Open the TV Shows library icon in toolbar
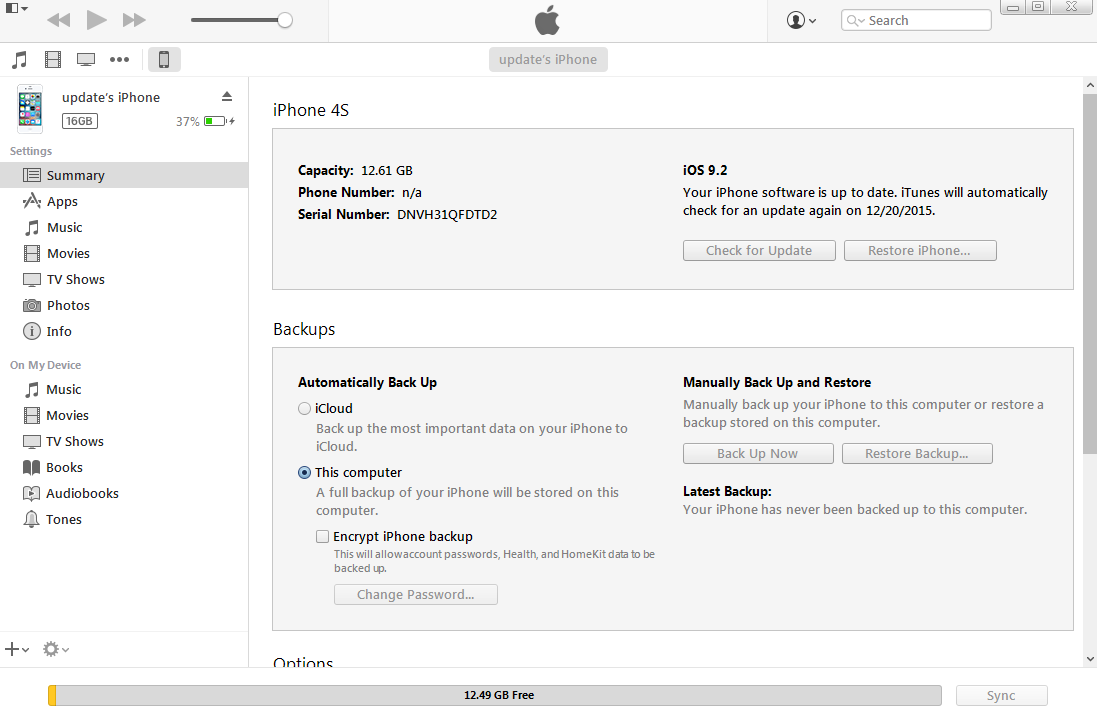The height and width of the screenshot is (719, 1097). (86, 59)
